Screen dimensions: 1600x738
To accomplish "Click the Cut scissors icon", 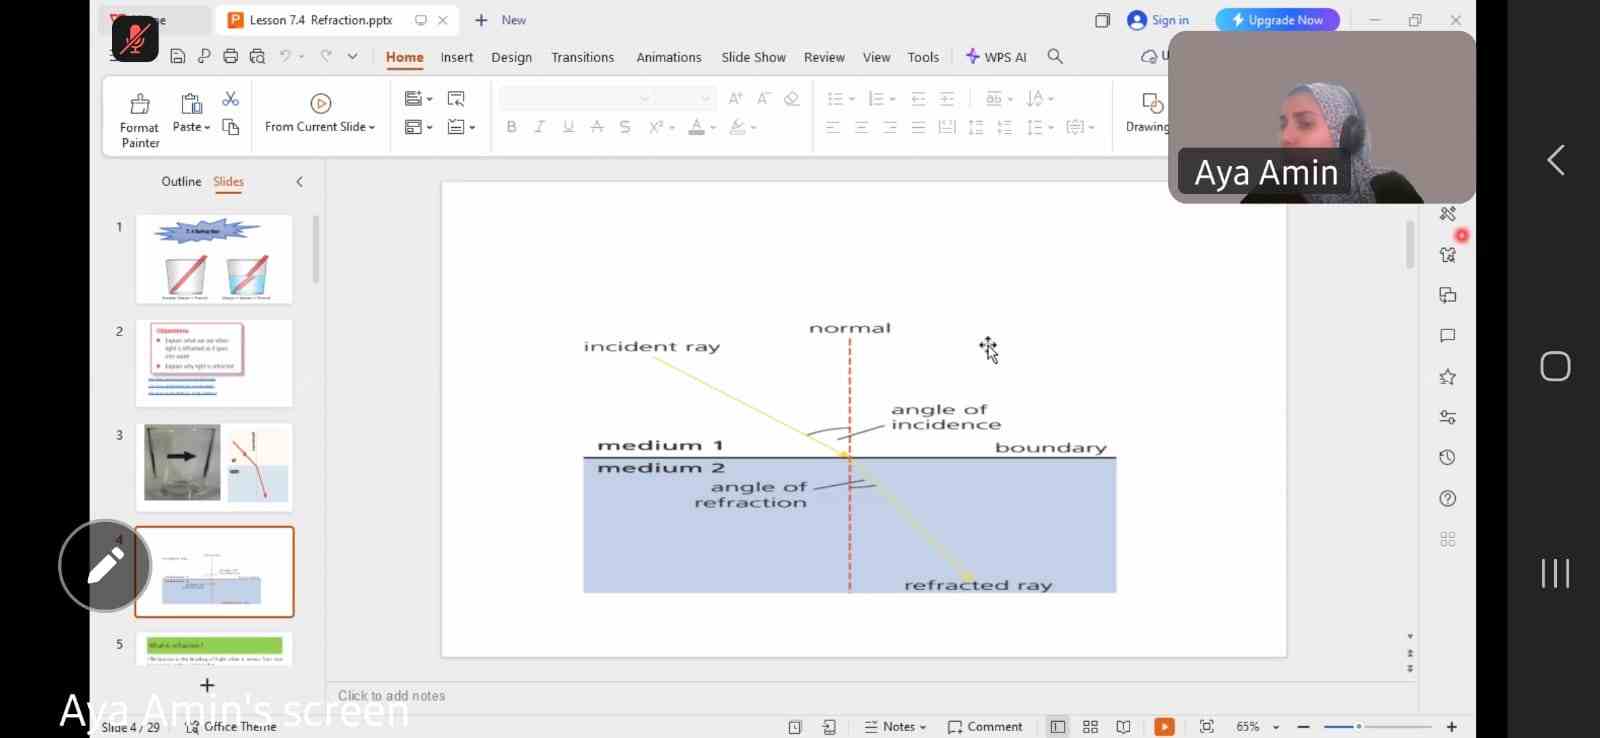I will pos(231,99).
